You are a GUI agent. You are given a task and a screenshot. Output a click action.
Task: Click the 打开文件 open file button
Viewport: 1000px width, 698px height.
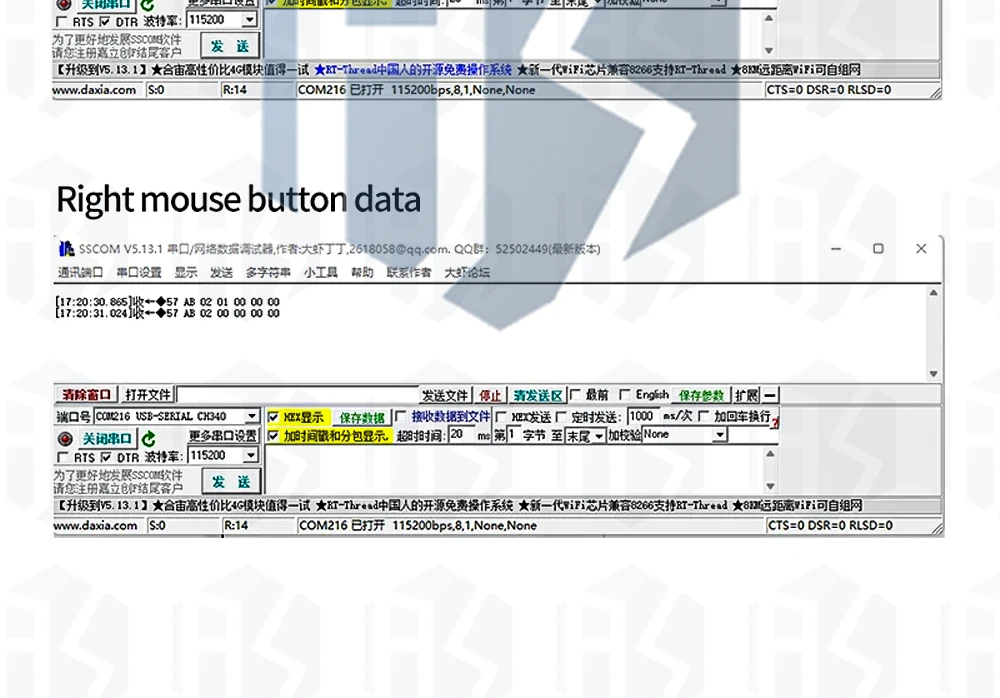(x=148, y=395)
